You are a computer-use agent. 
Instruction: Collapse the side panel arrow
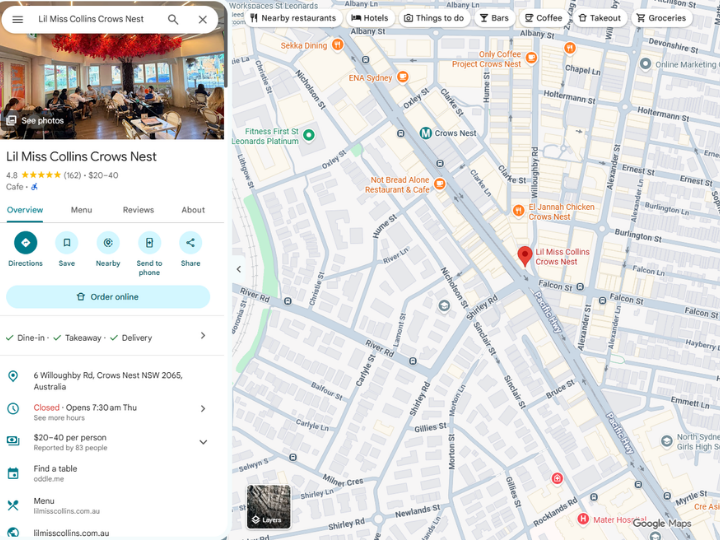(x=238, y=269)
